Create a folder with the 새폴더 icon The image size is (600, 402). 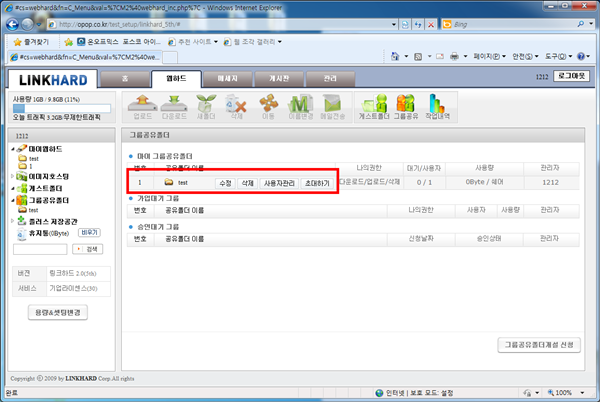(x=206, y=107)
